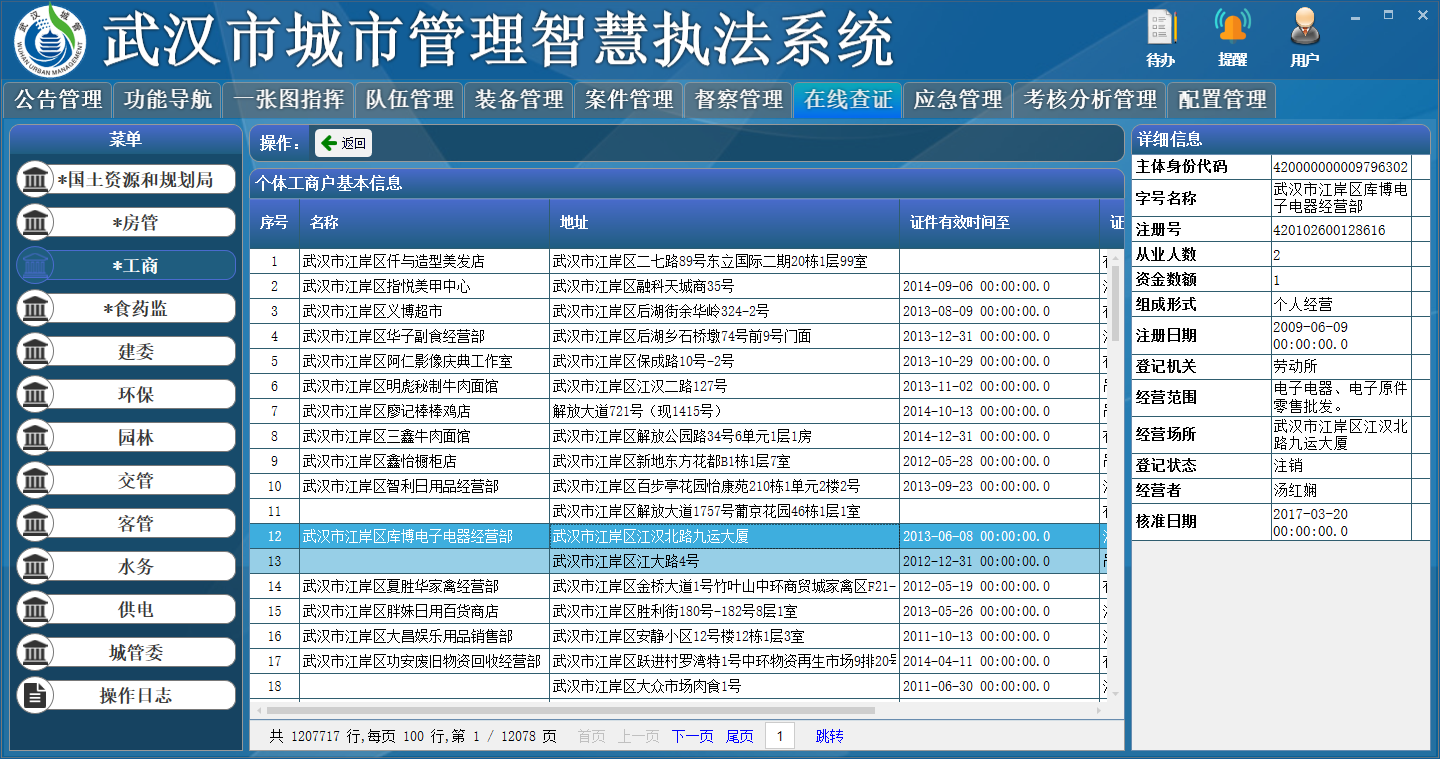The image size is (1440, 759).
Task: Click the green 返回 back arrow button
Action: [344, 143]
